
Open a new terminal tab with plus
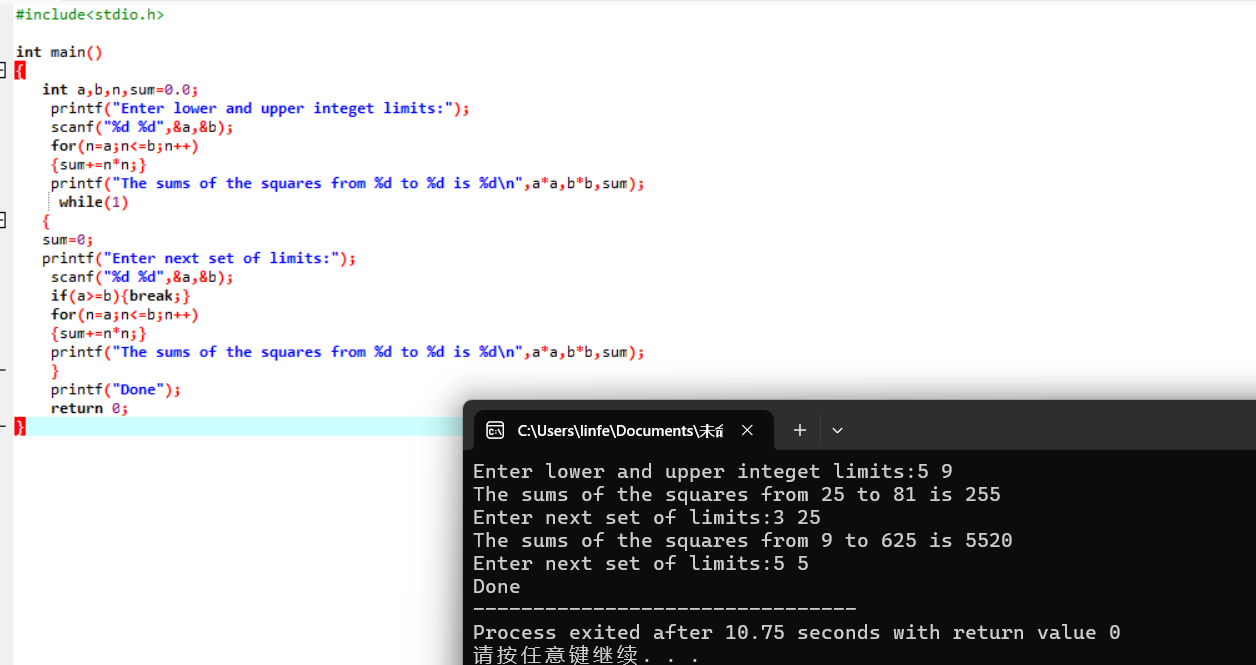tap(800, 430)
